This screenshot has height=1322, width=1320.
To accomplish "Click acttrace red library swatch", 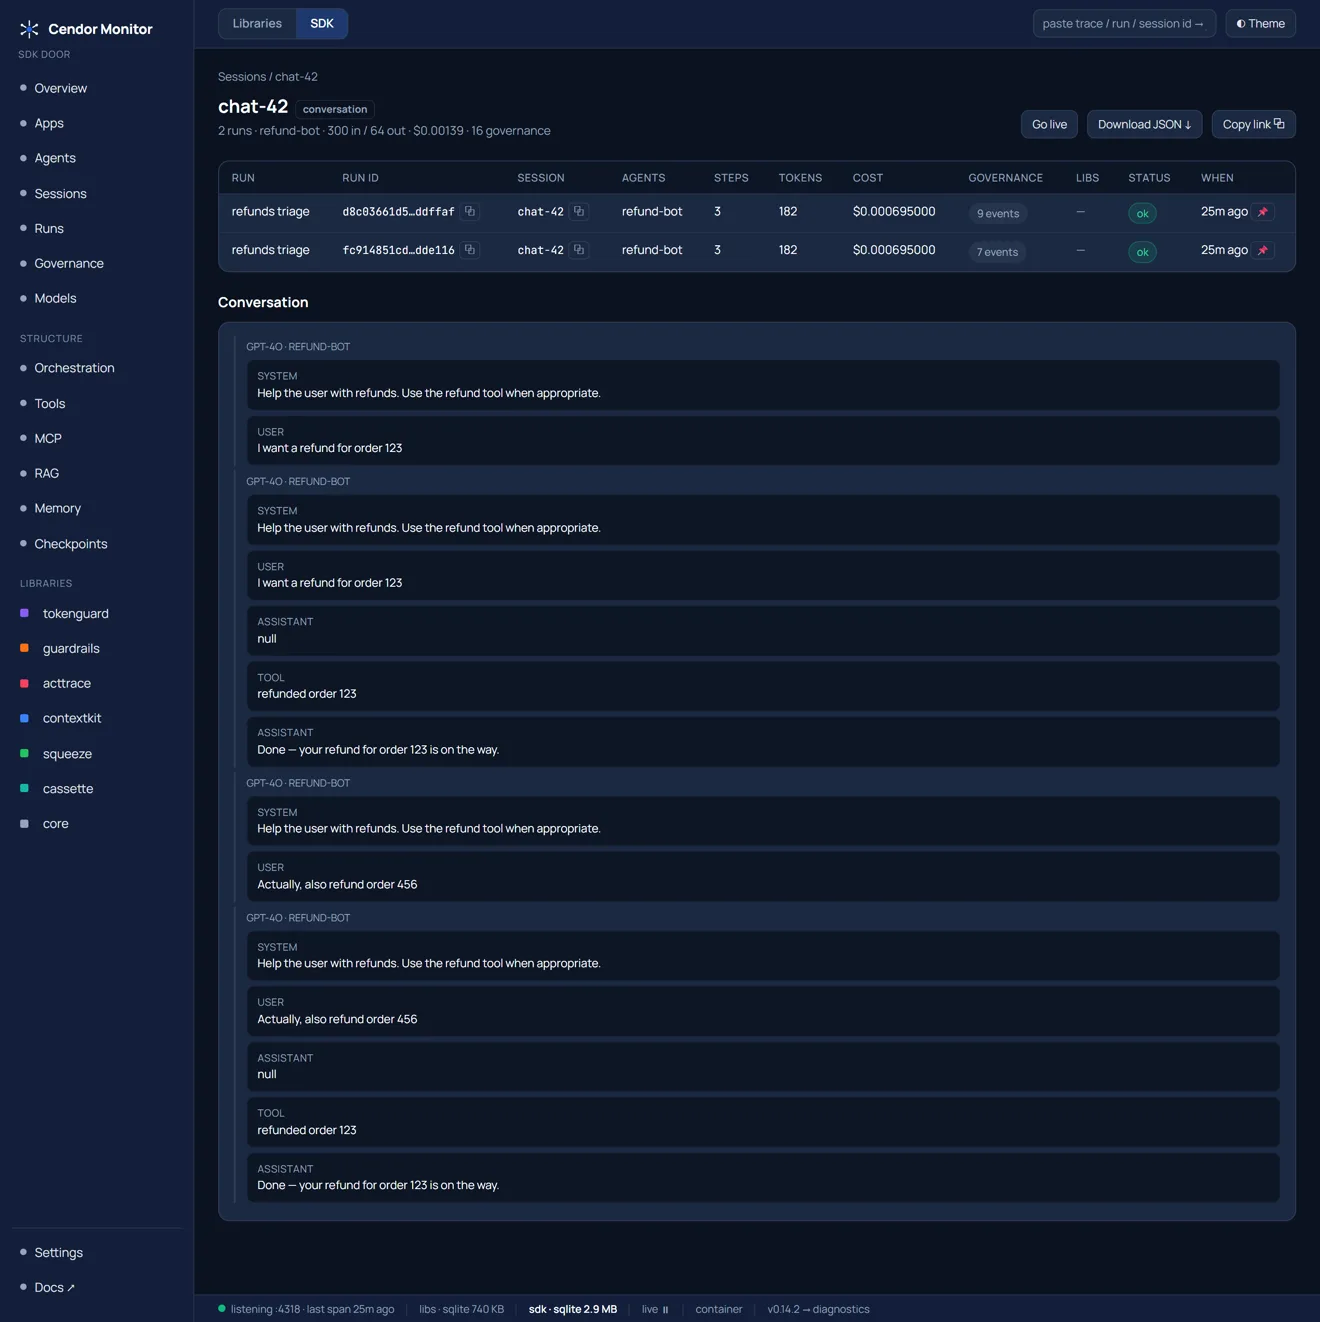I will 25,683.
